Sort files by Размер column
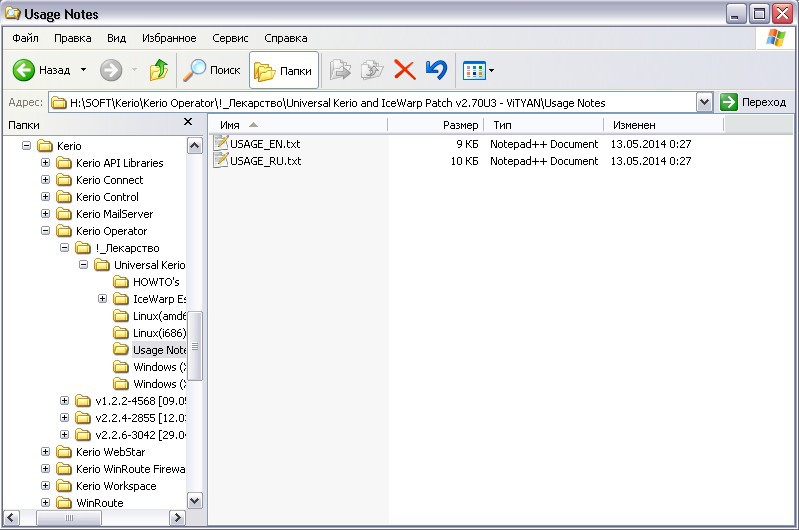Viewport: 799px width, 530px height. click(x=435, y=125)
